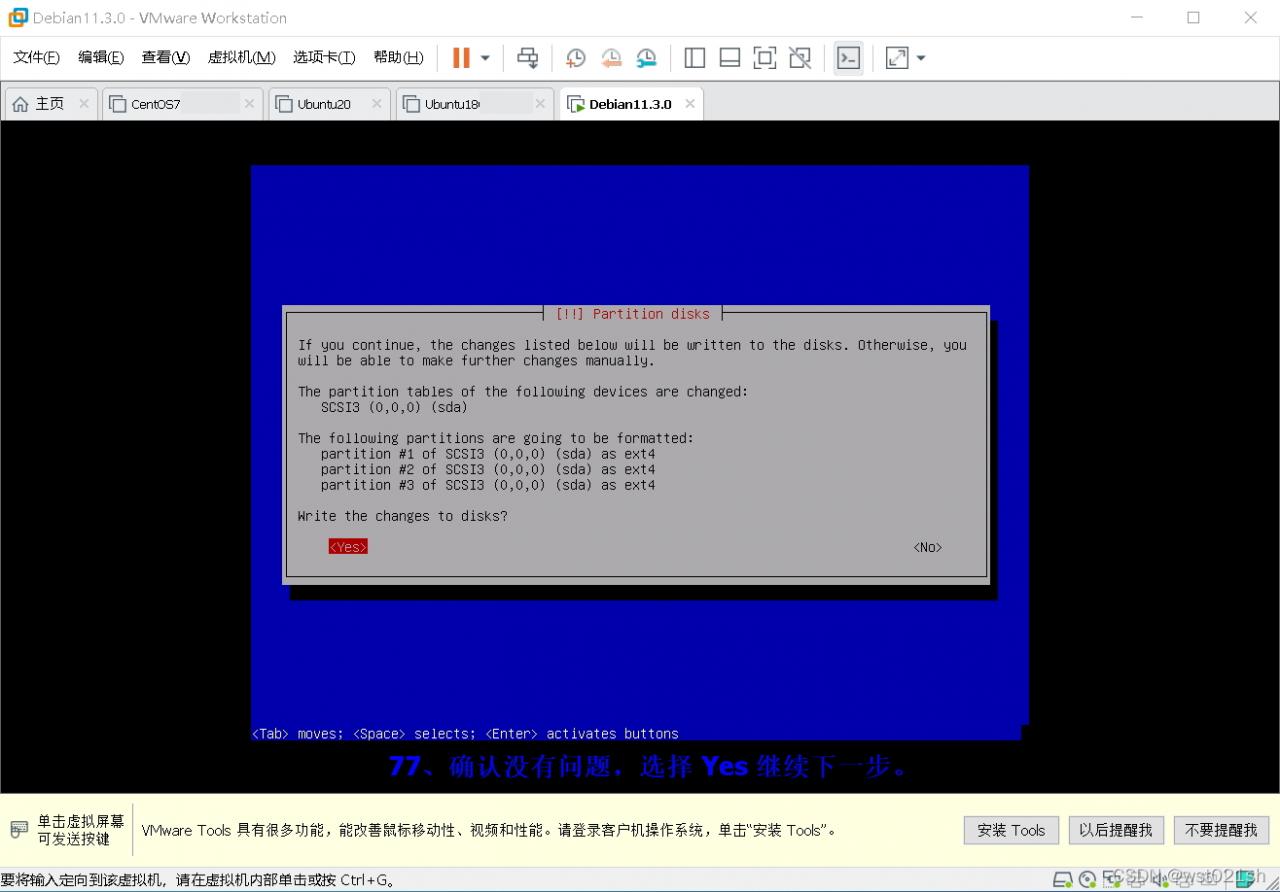Open the 编辑 menu
This screenshot has height=892, width=1280.
[x=101, y=57]
